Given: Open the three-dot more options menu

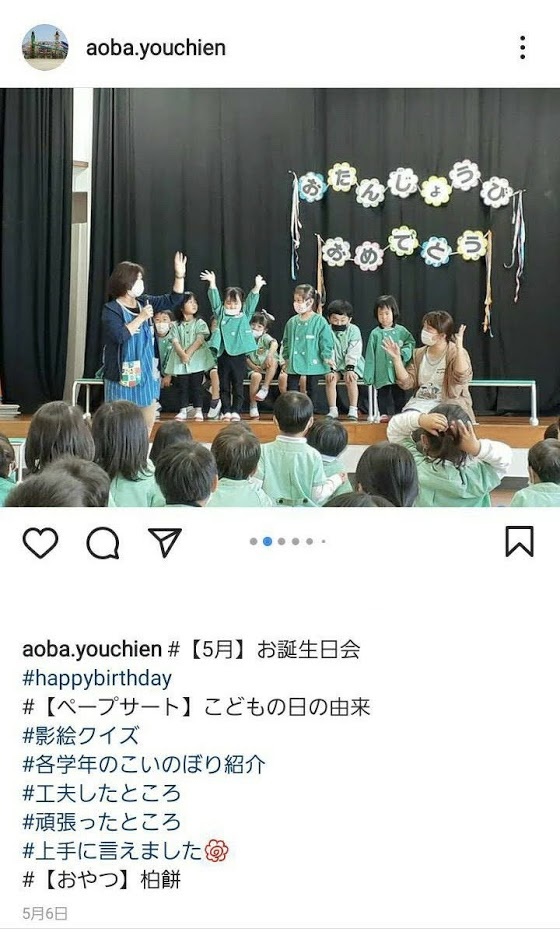Looking at the screenshot, I should (523, 48).
